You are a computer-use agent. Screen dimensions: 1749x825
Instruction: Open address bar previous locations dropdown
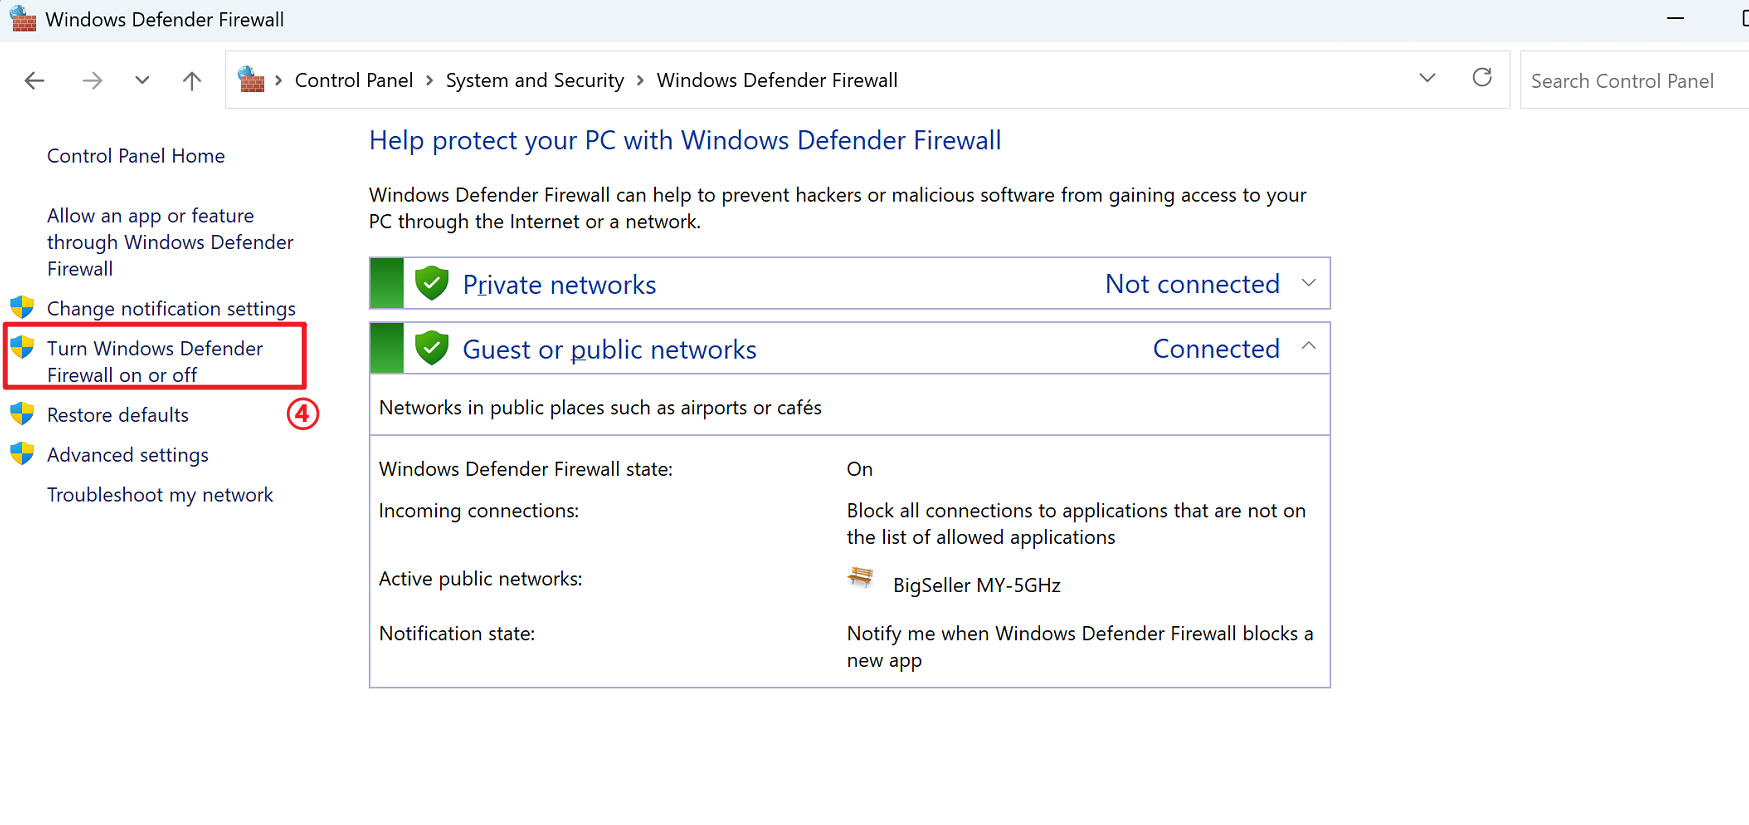[x=1427, y=78]
